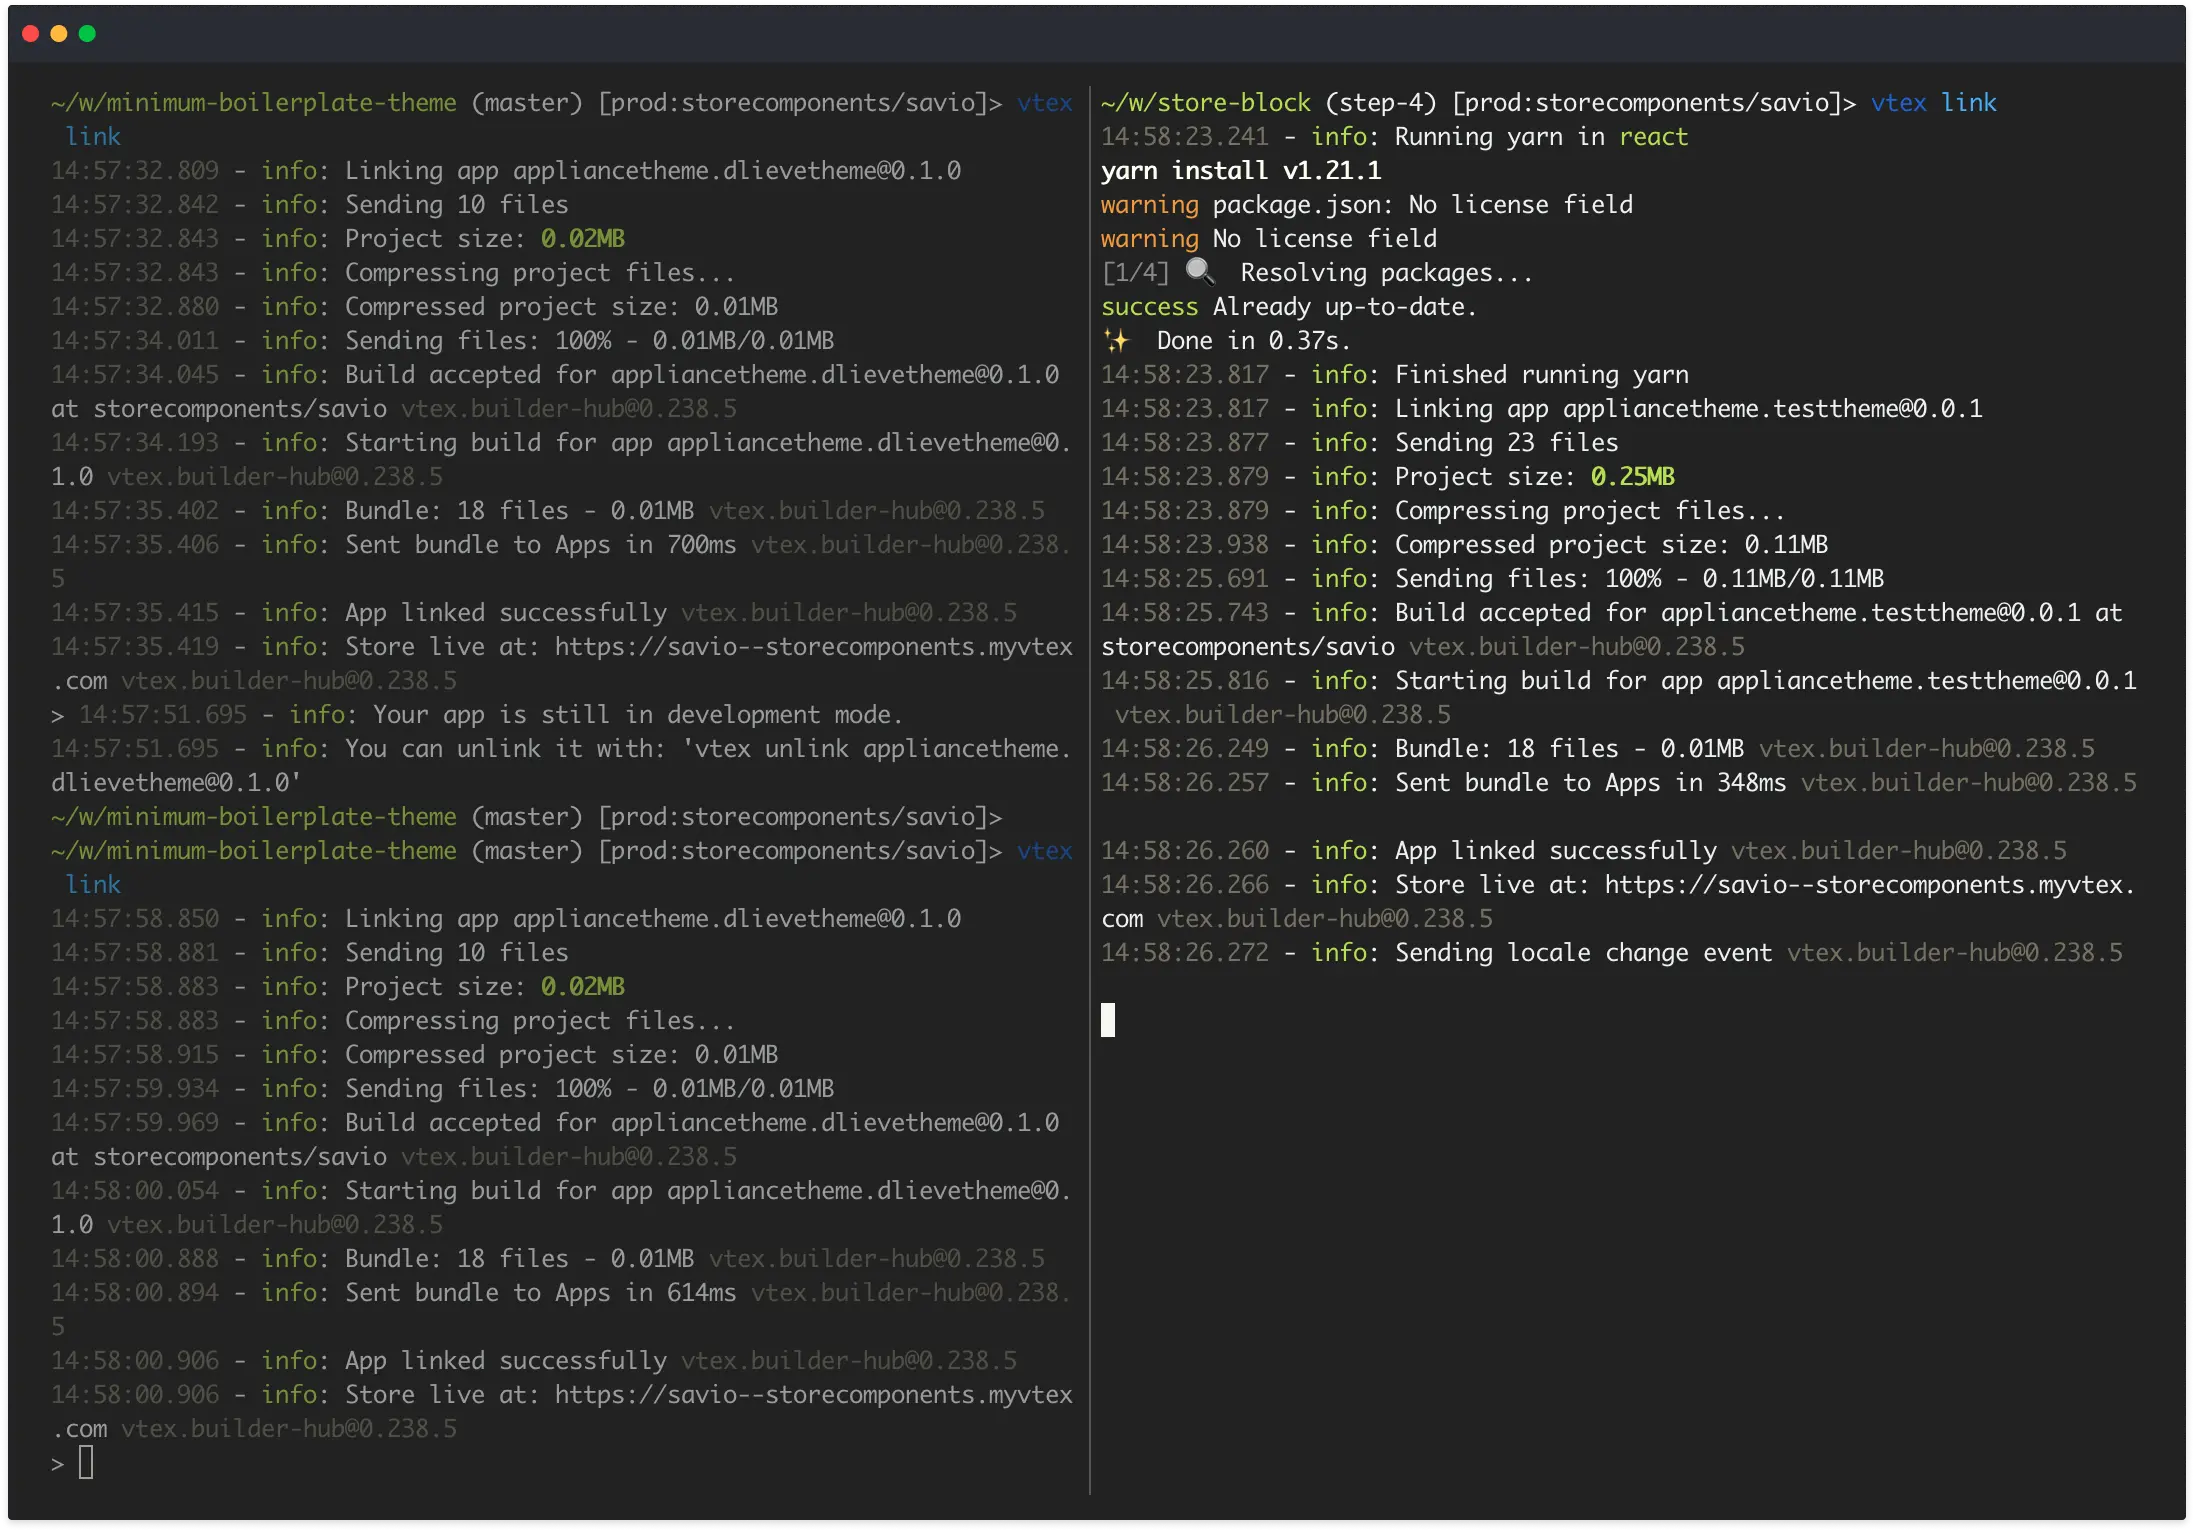Click the ~/w/store-block path text
The height and width of the screenshot is (1531, 2194).
coord(1204,101)
